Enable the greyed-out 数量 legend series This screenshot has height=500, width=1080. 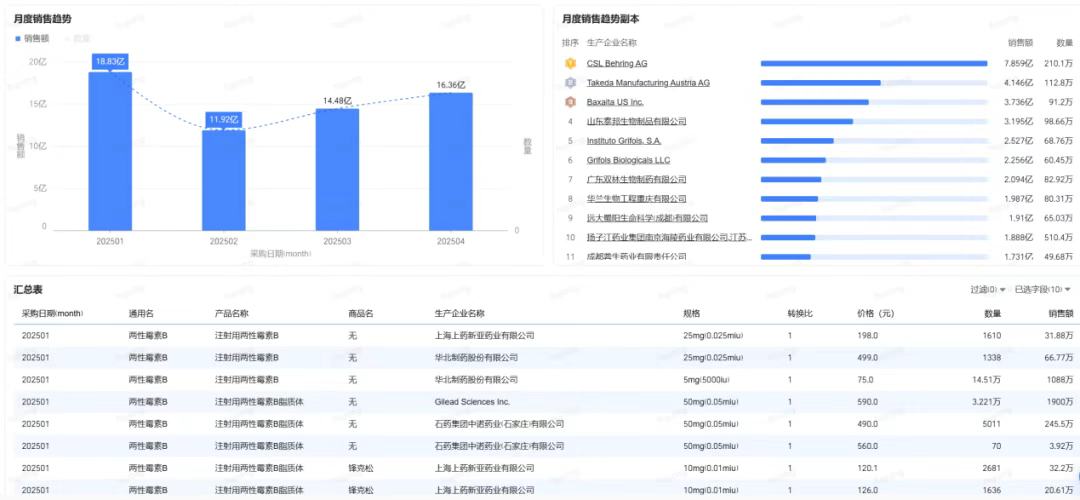(76, 38)
